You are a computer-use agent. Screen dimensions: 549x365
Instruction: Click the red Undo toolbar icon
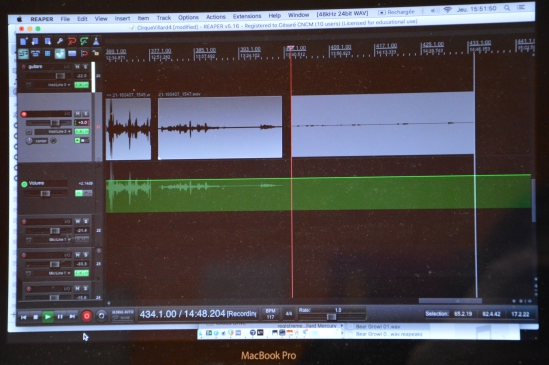pos(72,41)
